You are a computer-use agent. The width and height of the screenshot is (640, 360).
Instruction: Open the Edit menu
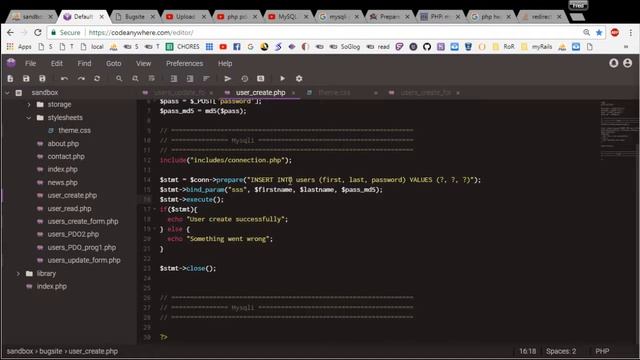[57, 63]
